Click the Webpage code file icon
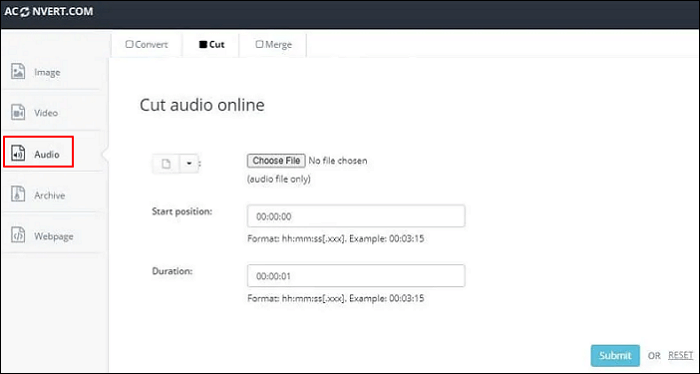700x374 pixels. (x=18, y=236)
